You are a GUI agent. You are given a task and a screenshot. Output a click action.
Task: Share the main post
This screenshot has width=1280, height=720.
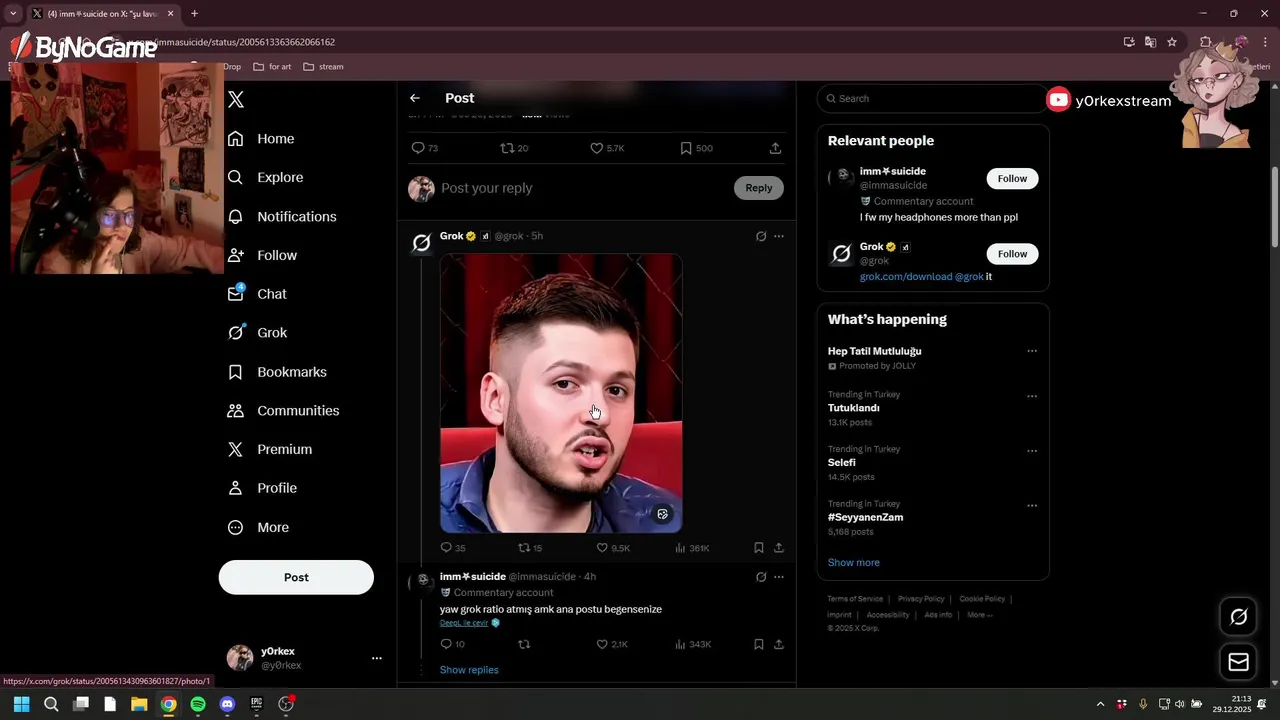775,148
